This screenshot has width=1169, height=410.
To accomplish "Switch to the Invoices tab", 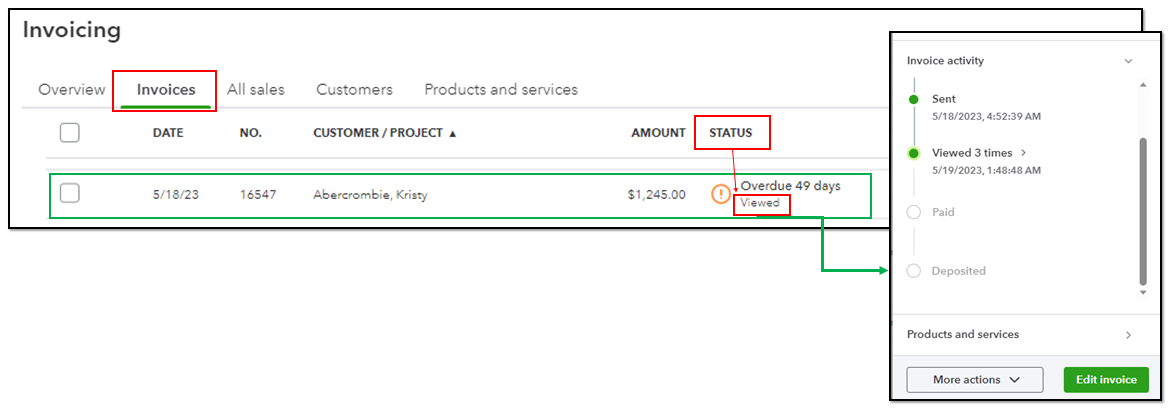I will [x=166, y=89].
